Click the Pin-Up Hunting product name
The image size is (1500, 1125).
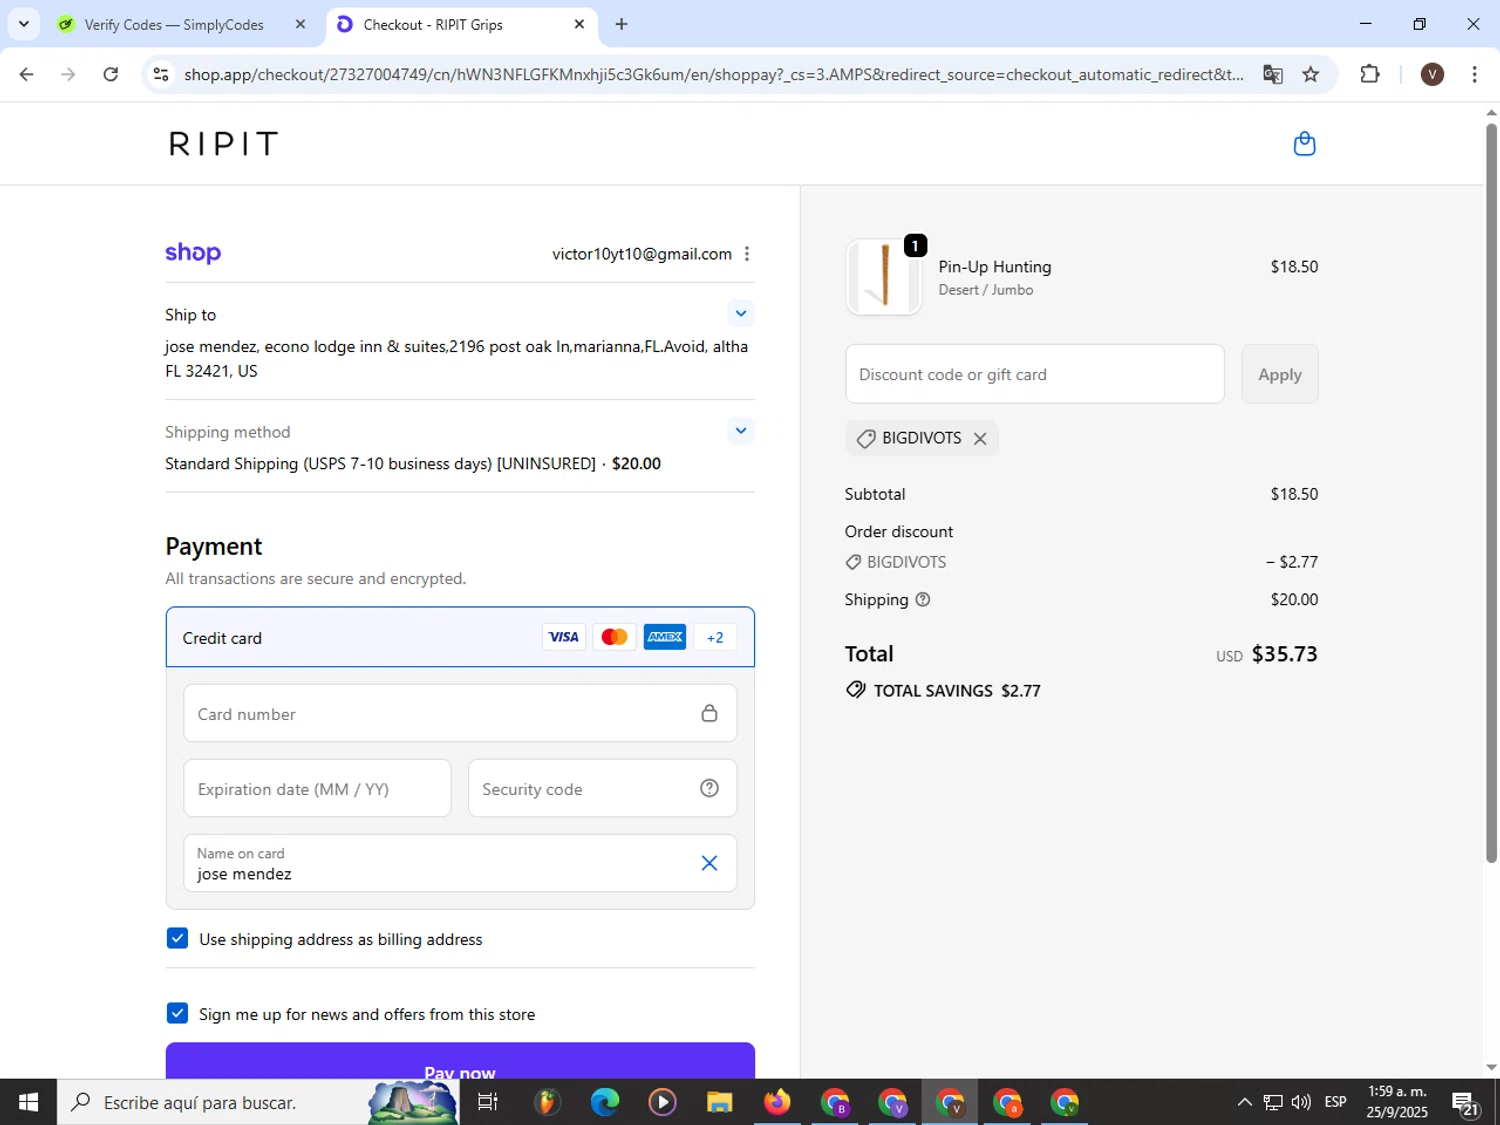pyautogui.click(x=995, y=267)
